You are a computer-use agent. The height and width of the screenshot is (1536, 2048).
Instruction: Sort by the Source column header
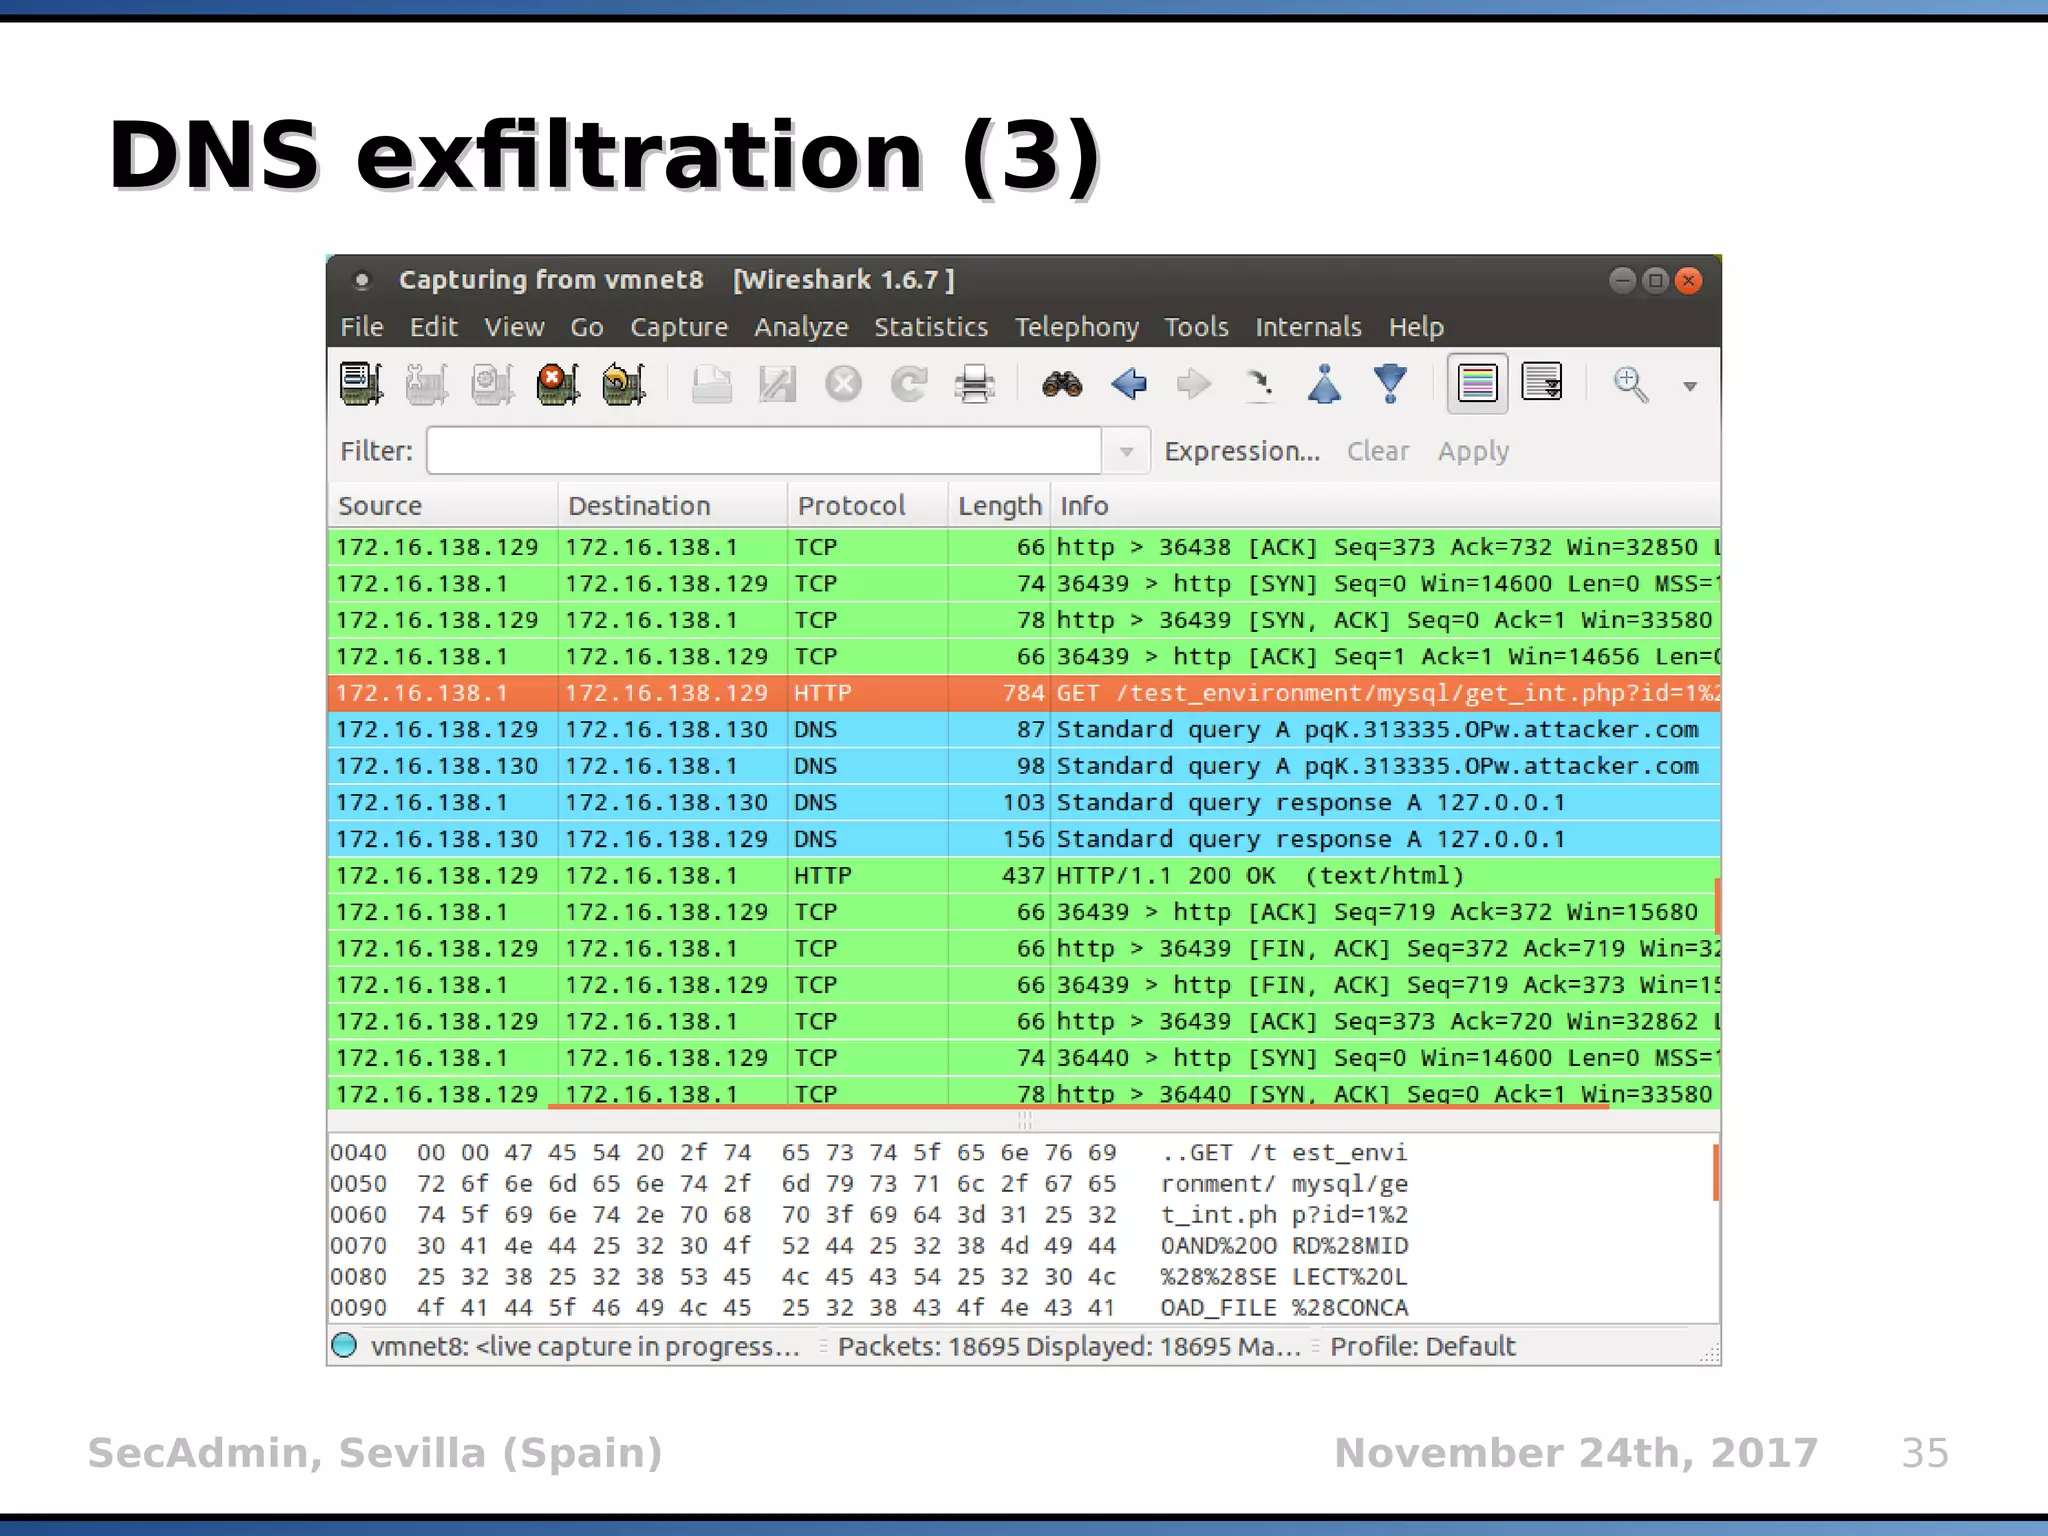pos(443,505)
